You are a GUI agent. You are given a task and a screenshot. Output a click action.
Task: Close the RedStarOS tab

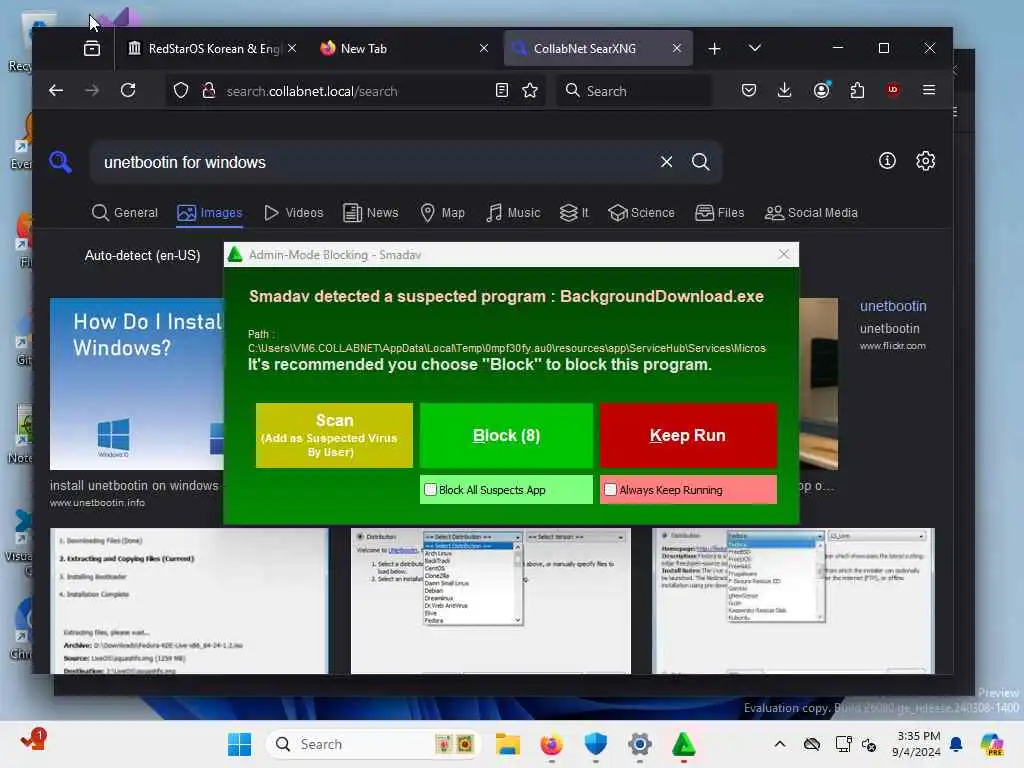tap(293, 48)
